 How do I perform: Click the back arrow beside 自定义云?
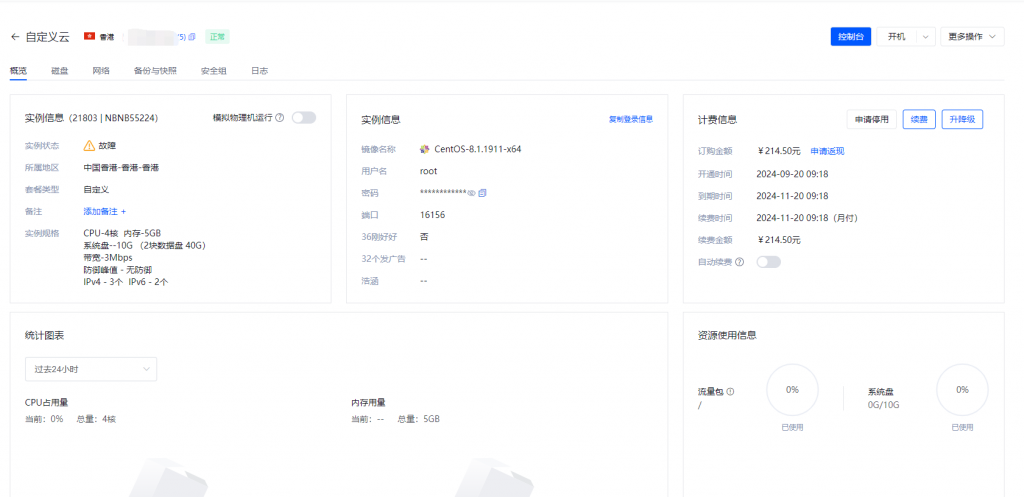point(15,37)
